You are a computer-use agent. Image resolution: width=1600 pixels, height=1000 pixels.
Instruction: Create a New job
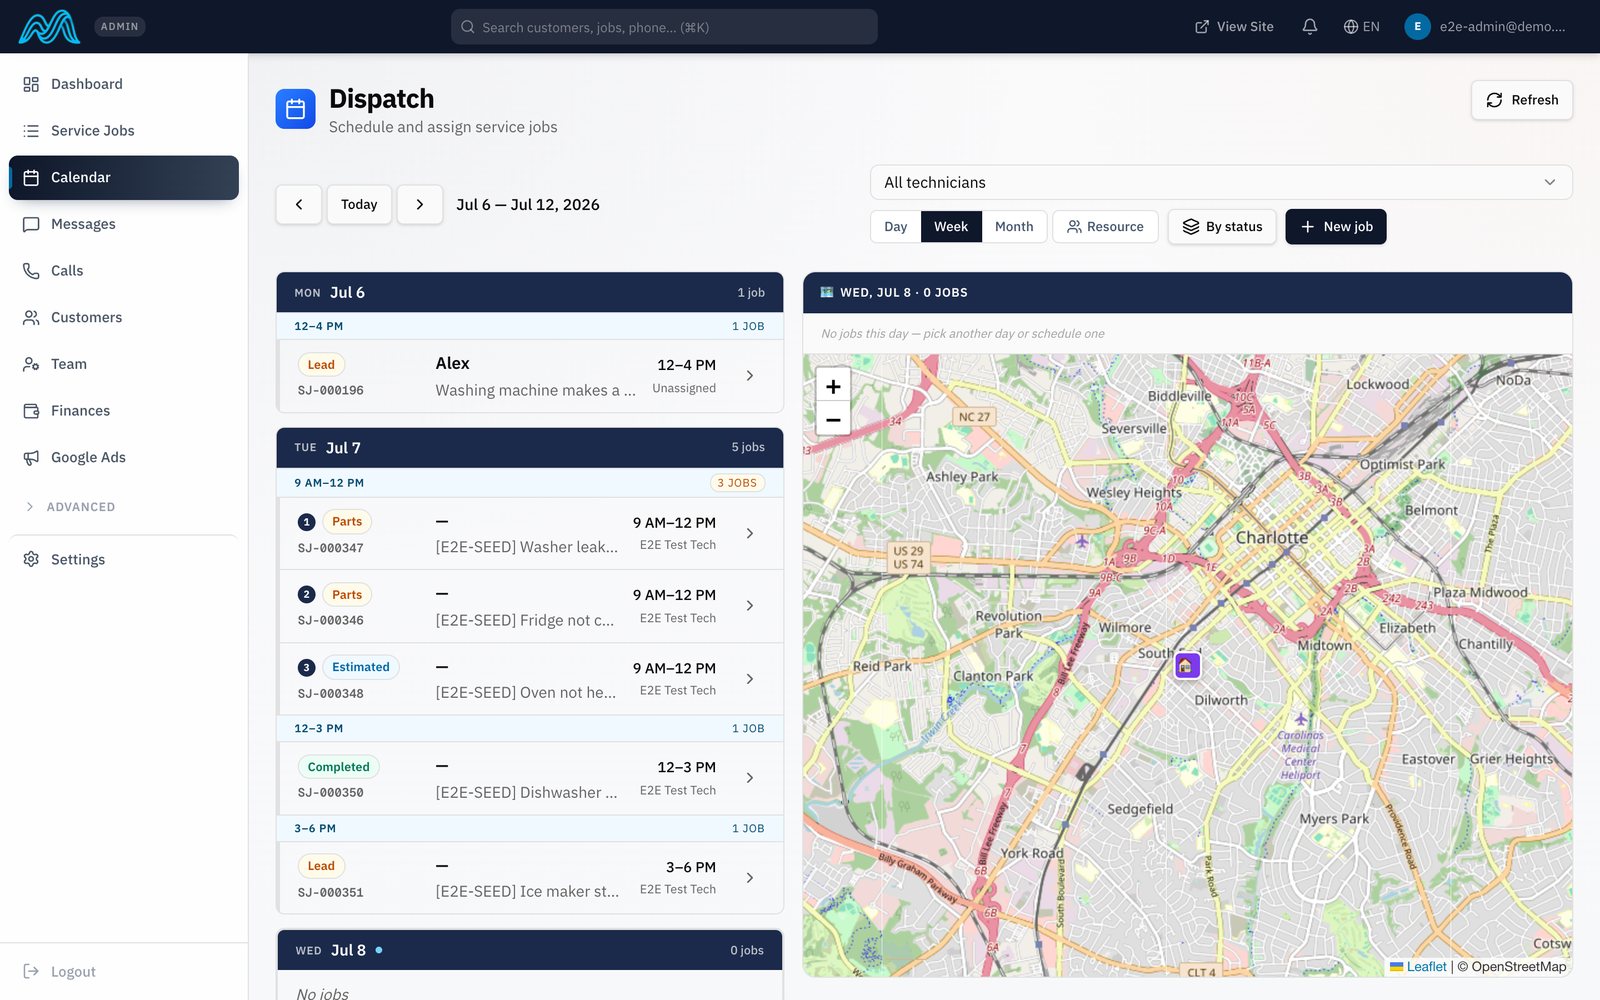coord(1336,227)
